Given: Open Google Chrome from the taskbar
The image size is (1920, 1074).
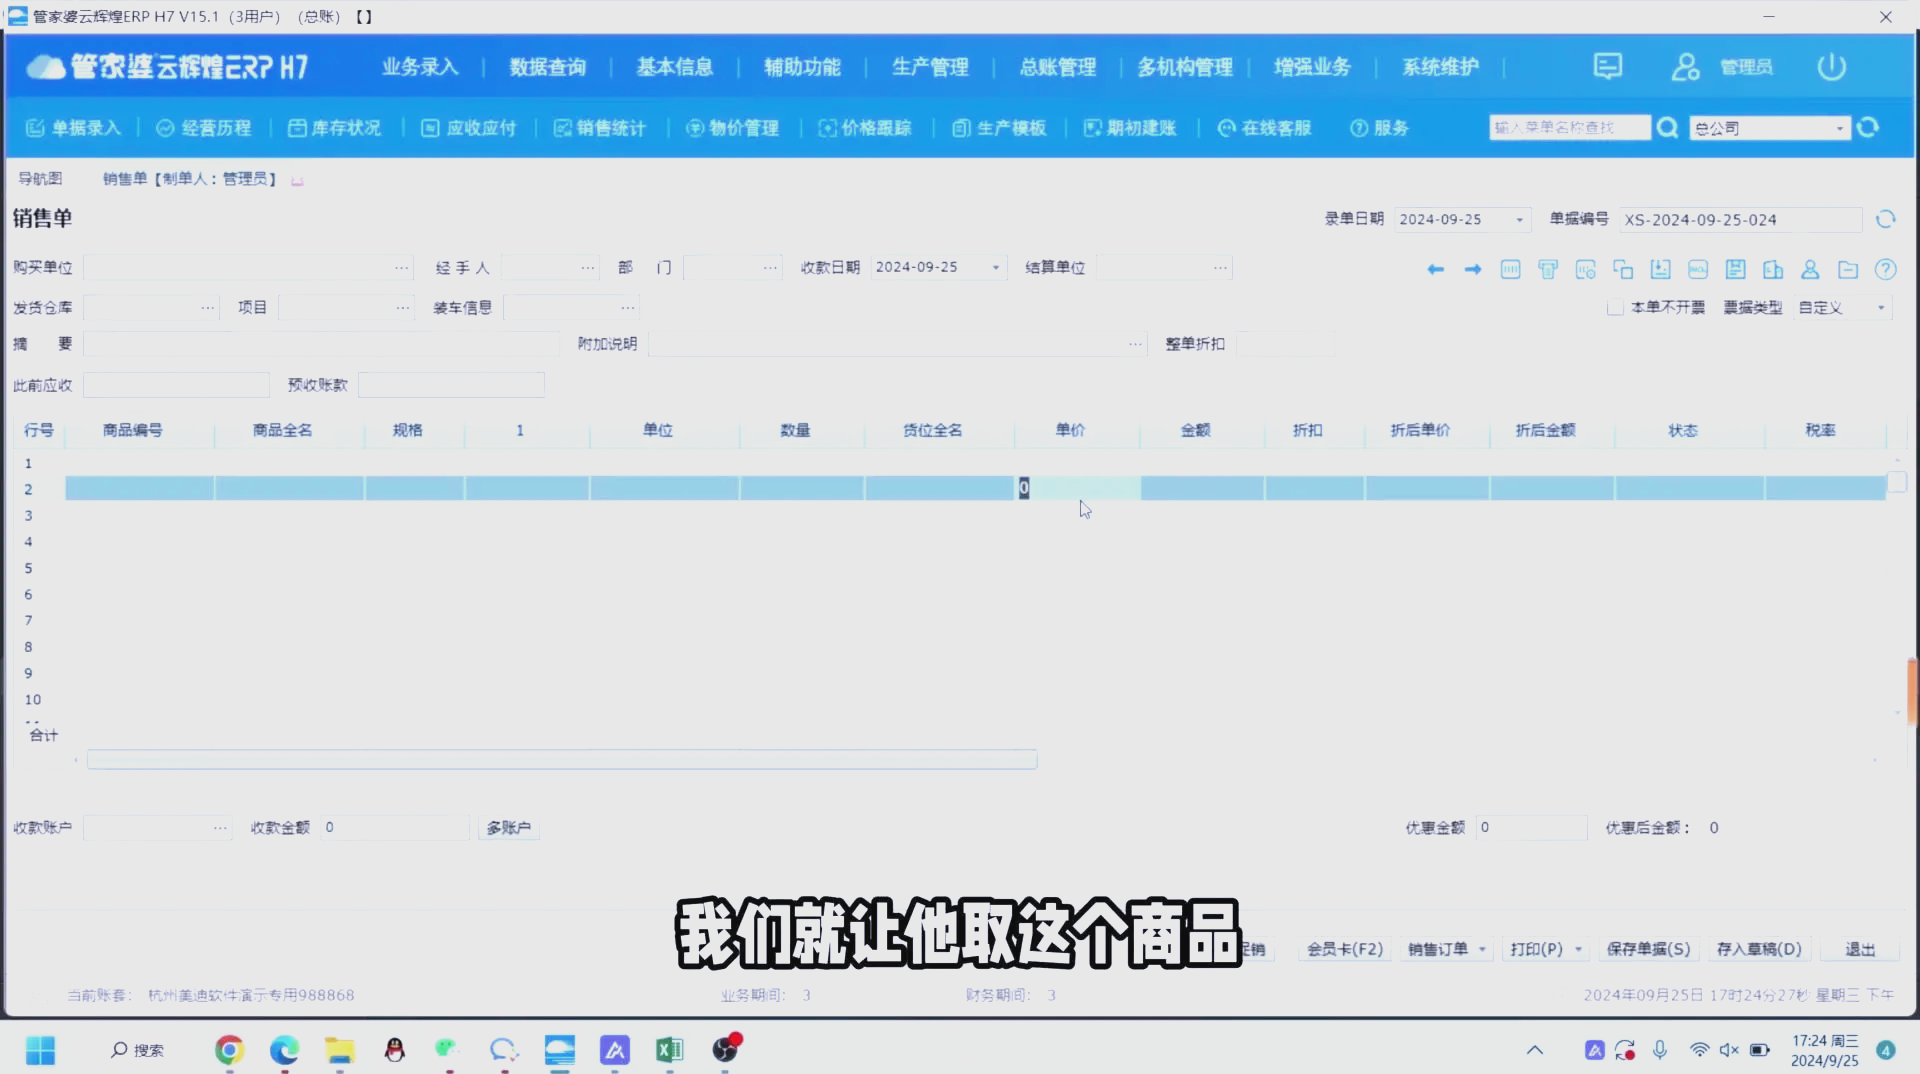Looking at the screenshot, I should point(229,1050).
